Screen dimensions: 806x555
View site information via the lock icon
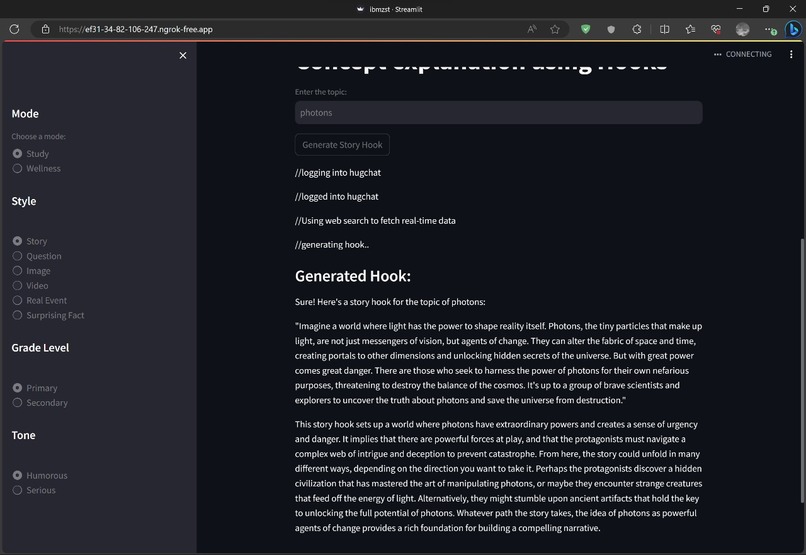(x=45, y=29)
